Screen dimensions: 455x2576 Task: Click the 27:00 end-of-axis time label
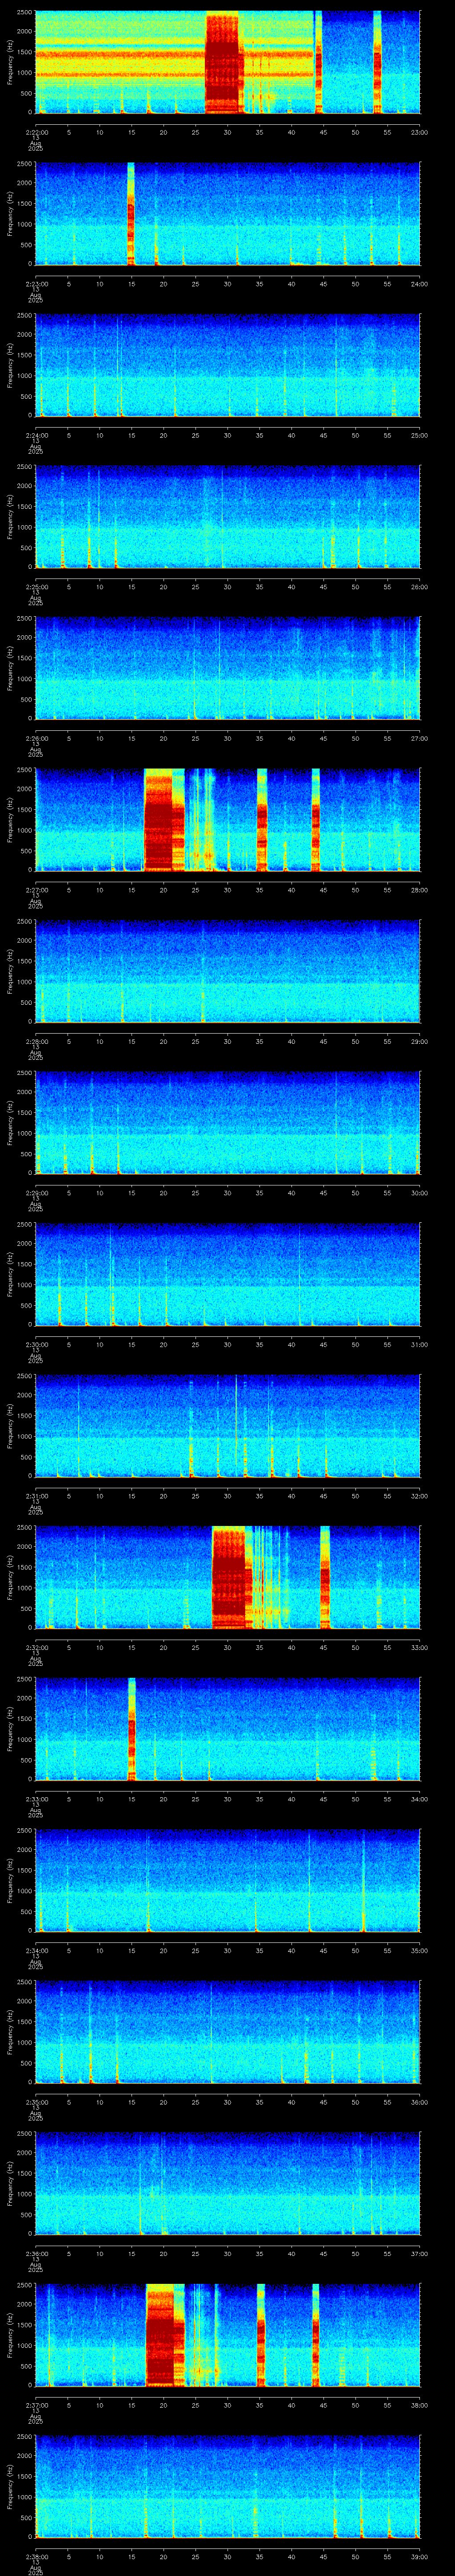click(x=419, y=738)
